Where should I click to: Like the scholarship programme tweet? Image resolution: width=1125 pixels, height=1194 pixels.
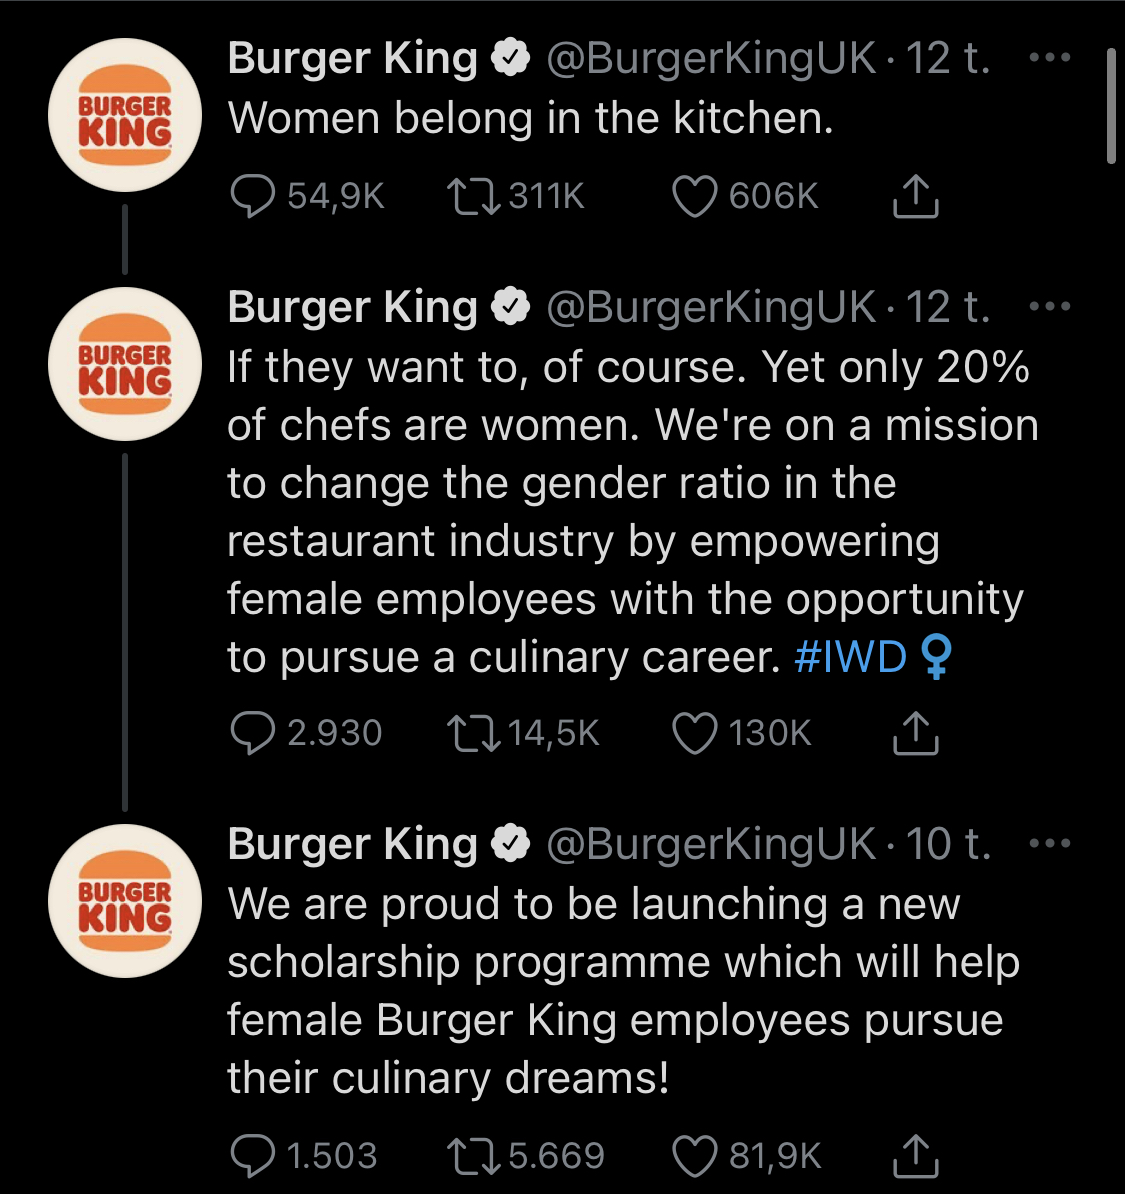[x=694, y=1157]
